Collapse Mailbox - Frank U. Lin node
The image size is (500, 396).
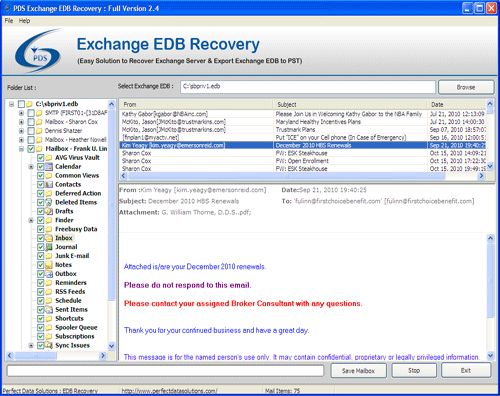pyautogui.click(x=21, y=149)
